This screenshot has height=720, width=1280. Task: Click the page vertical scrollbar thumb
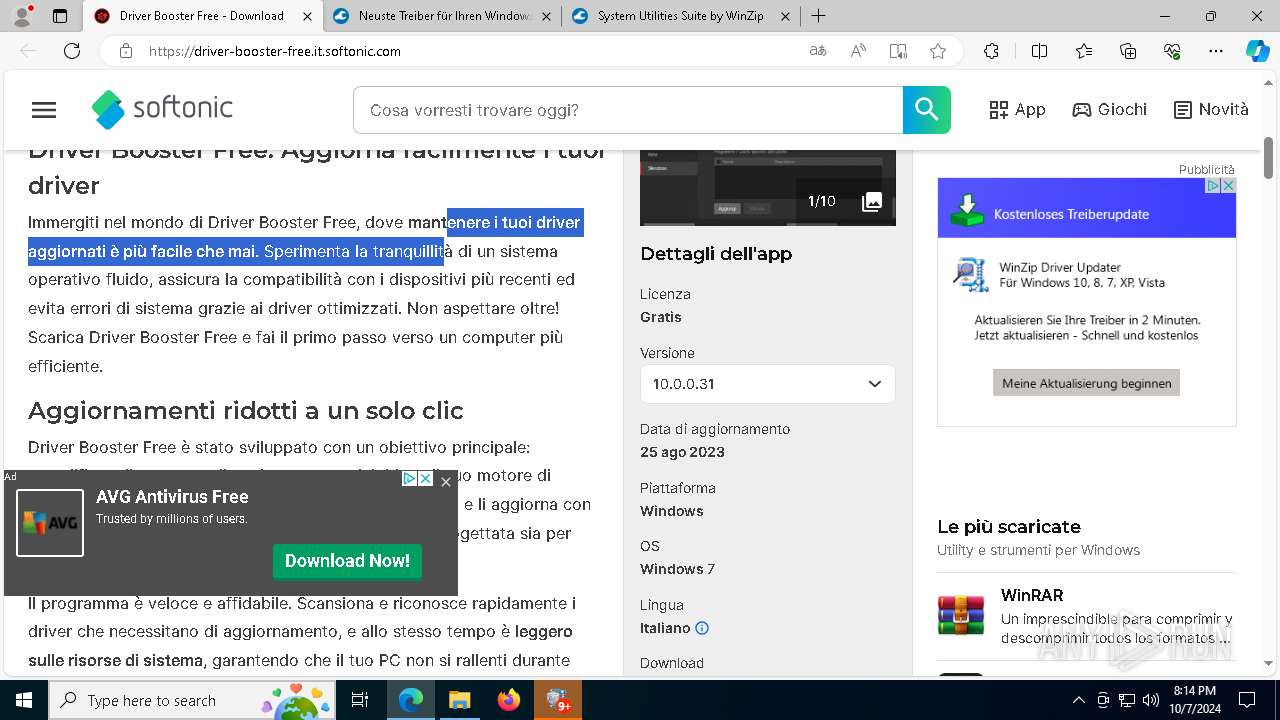1268,157
